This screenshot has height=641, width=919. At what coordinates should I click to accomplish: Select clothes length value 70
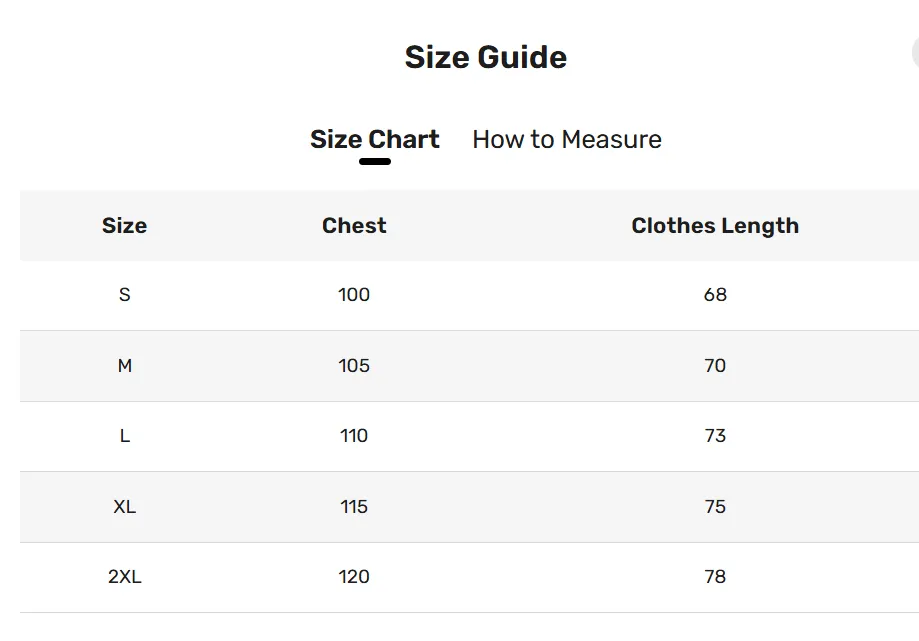(715, 366)
